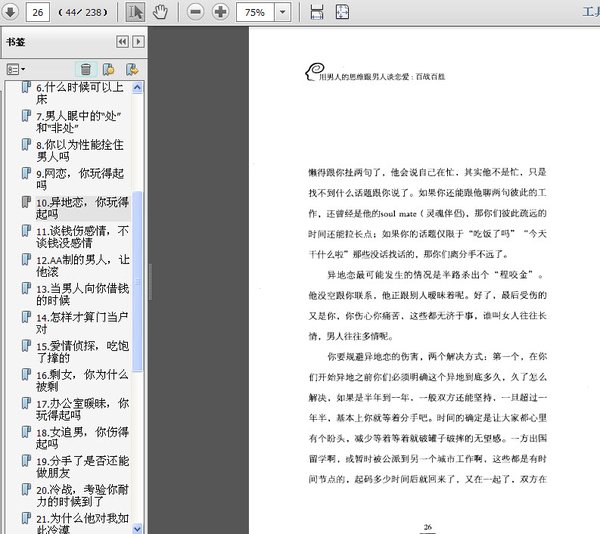The width and height of the screenshot is (600, 534).
Task: Open bookmark 6.什么时候可以上床
Action: coord(80,93)
